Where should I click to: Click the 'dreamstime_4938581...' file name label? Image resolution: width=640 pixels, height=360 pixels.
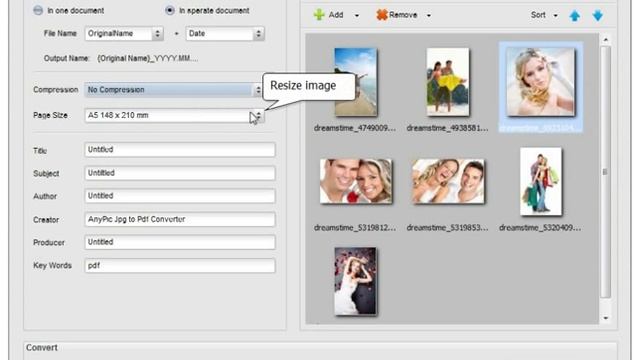point(447,128)
